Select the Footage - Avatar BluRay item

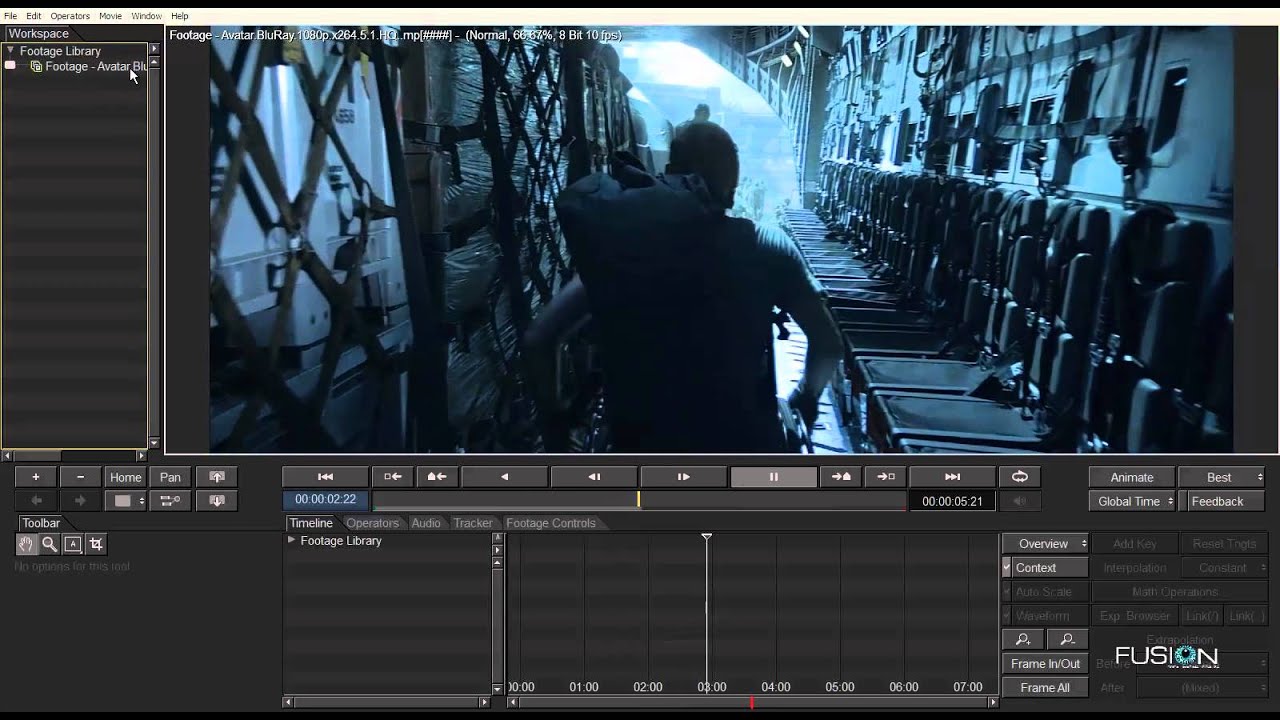[96, 66]
